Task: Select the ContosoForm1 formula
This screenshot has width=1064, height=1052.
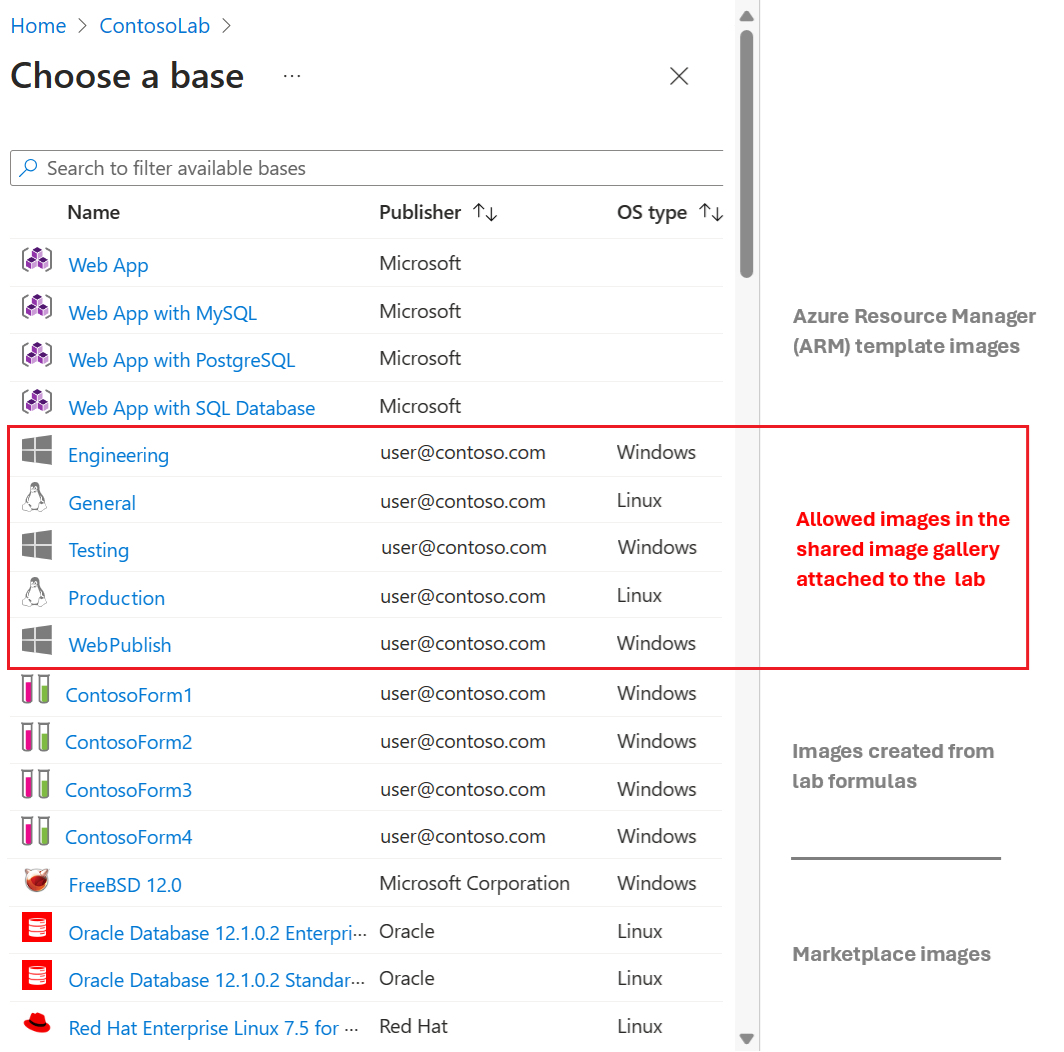Action: (129, 695)
